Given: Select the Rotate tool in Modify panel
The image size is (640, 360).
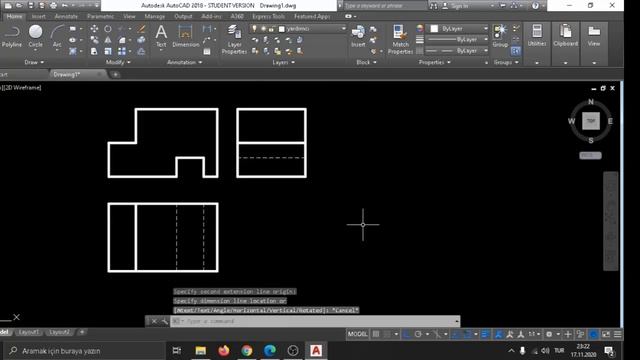Looking at the screenshot, I should pyautogui.click(x=107, y=29).
